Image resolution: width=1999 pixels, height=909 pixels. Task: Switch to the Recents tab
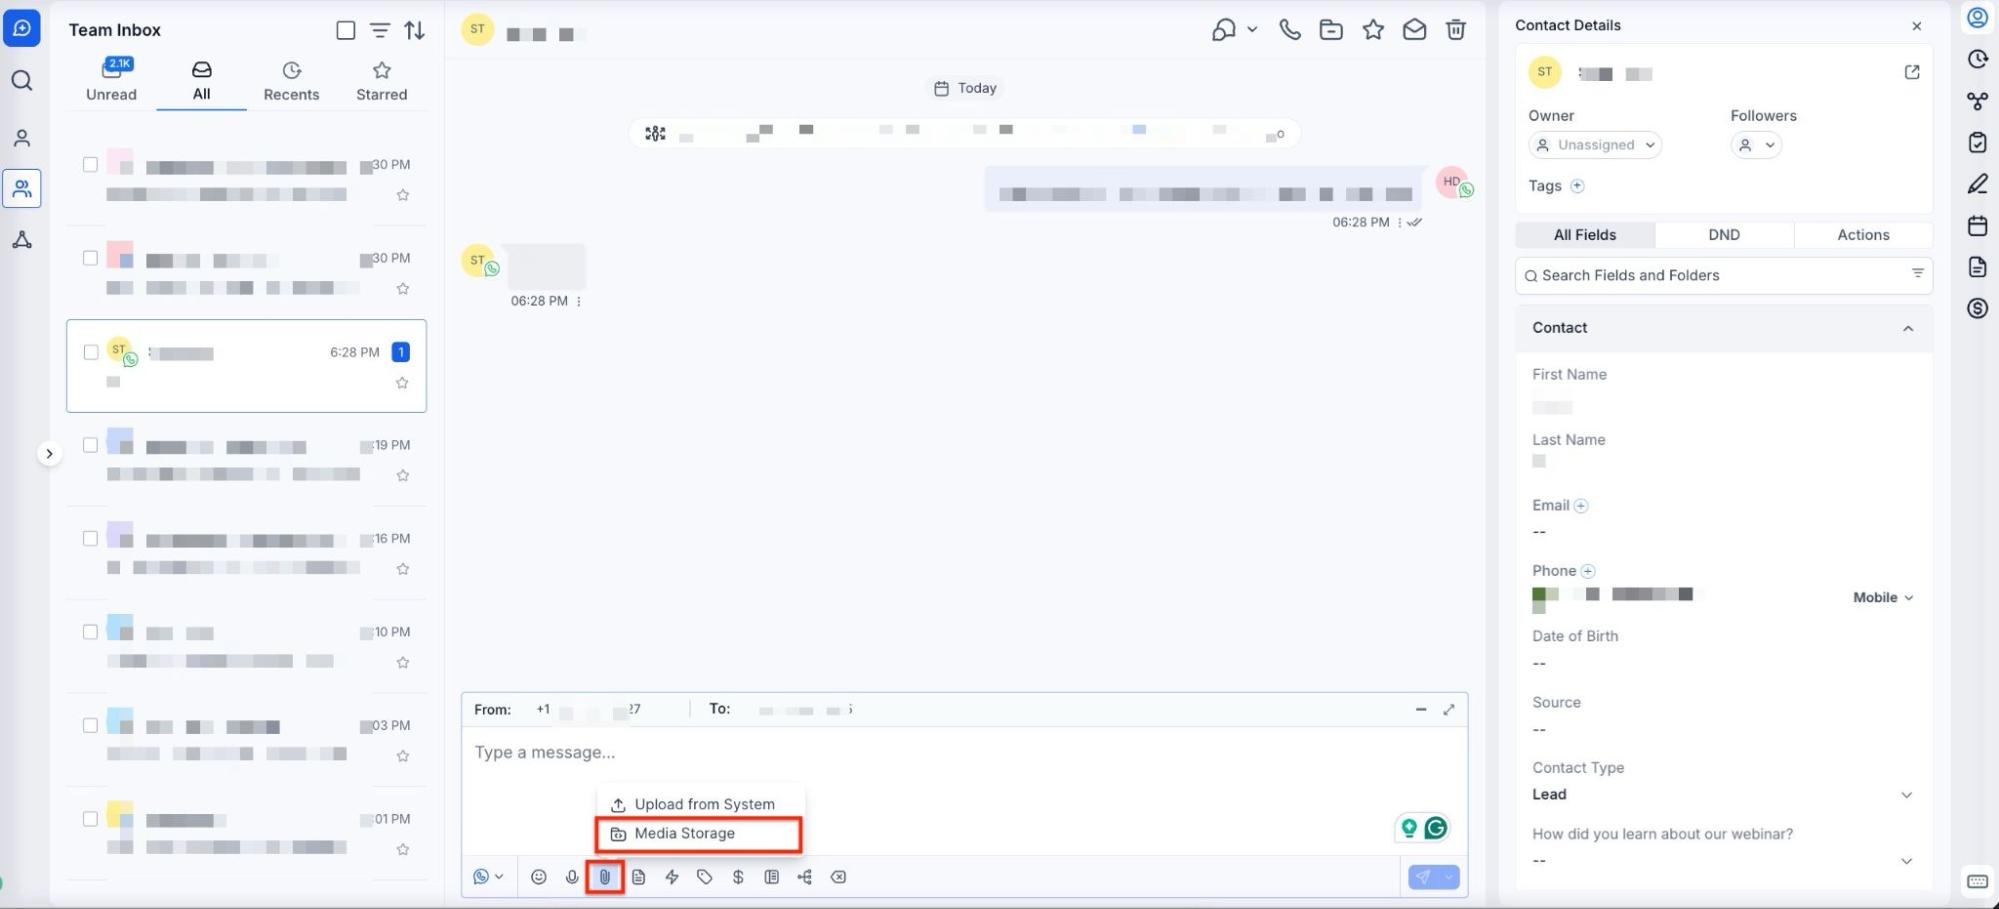tap(291, 80)
